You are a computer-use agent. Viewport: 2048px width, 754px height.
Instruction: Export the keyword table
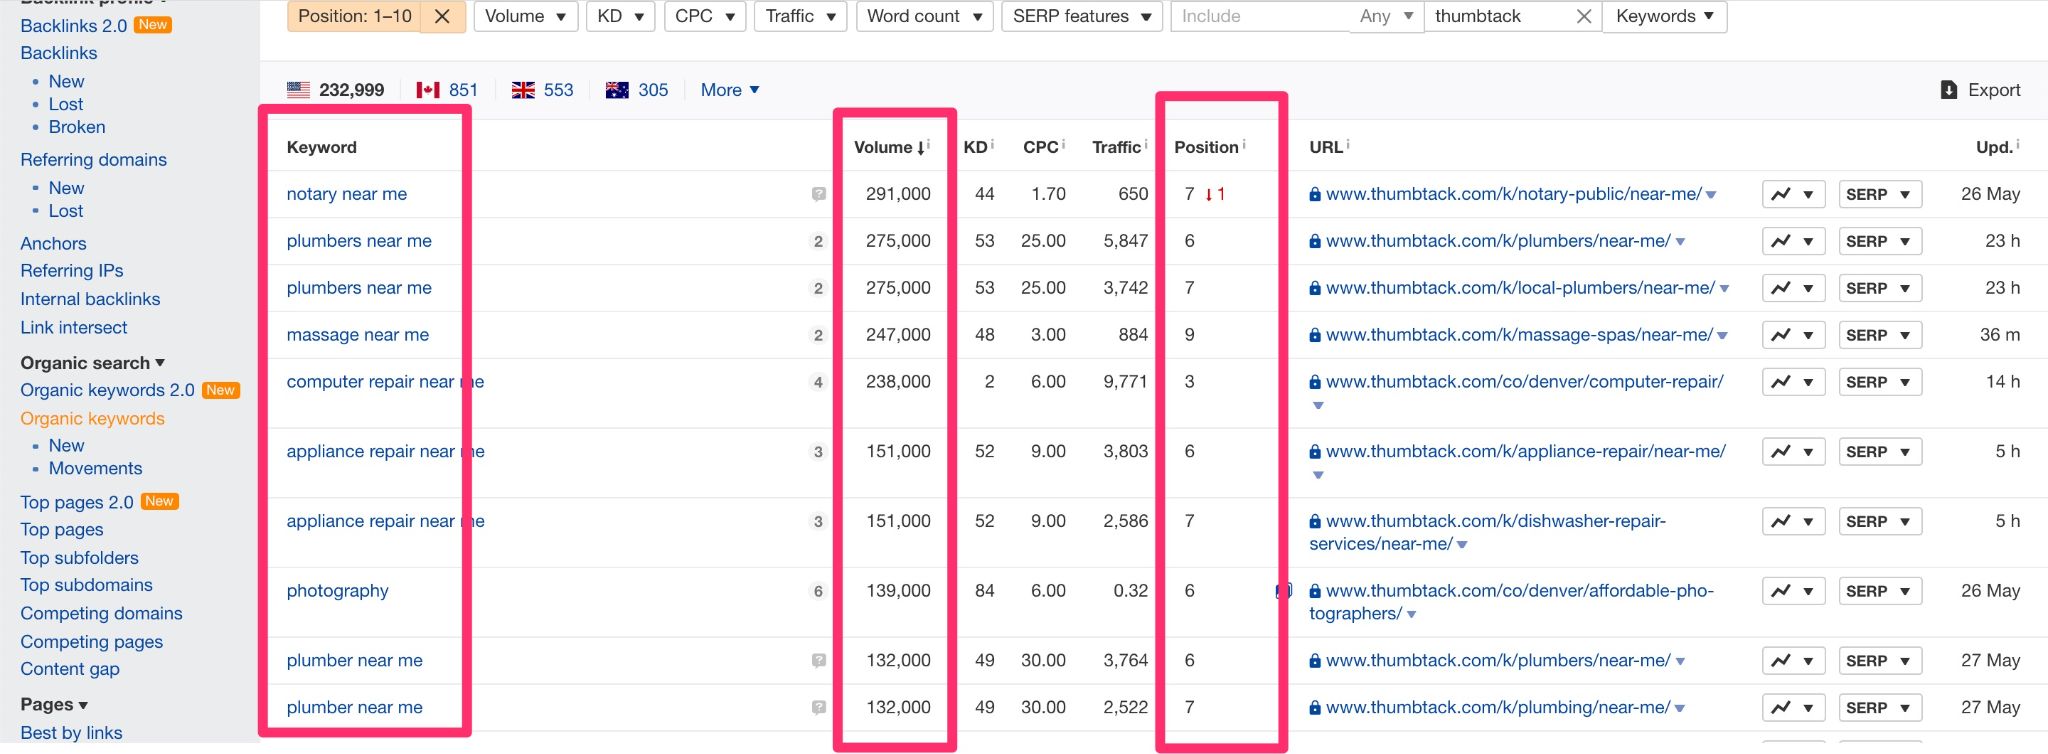1980,90
